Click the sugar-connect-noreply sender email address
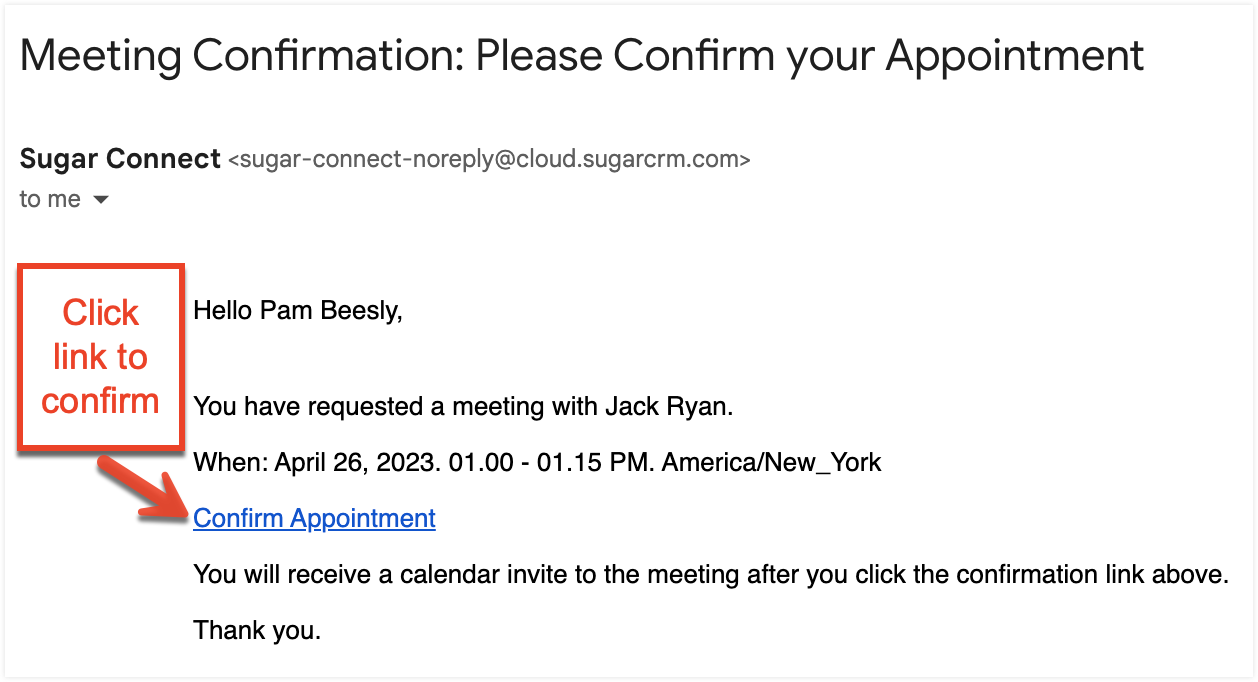Viewport: 1258px width, 682px height. point(489,160)
